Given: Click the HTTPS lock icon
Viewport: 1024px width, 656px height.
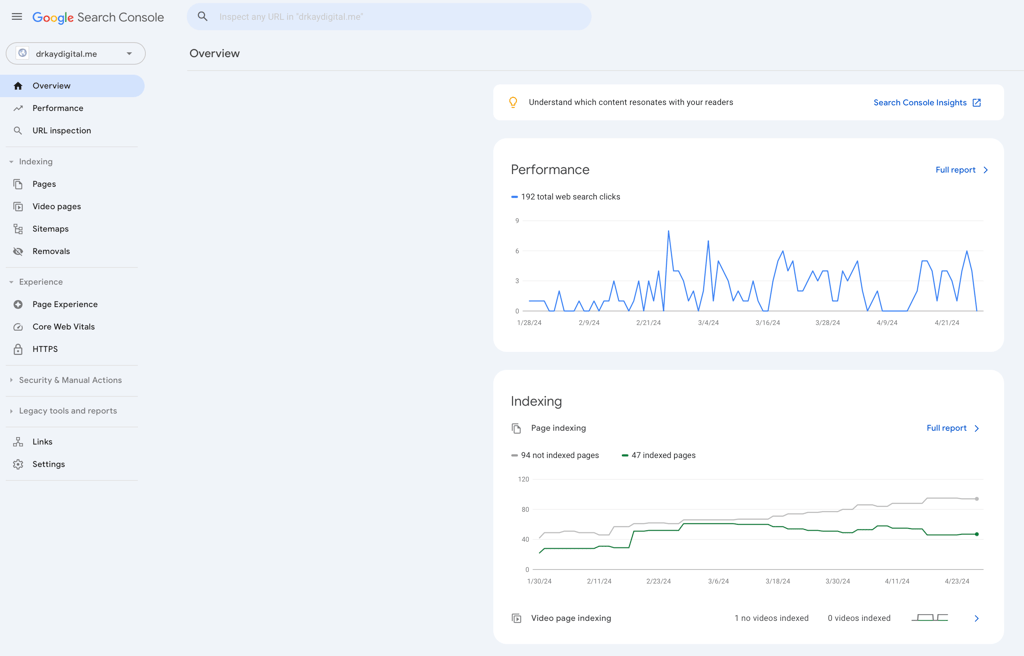Looking at the screenshot, I should click(18, 349).
